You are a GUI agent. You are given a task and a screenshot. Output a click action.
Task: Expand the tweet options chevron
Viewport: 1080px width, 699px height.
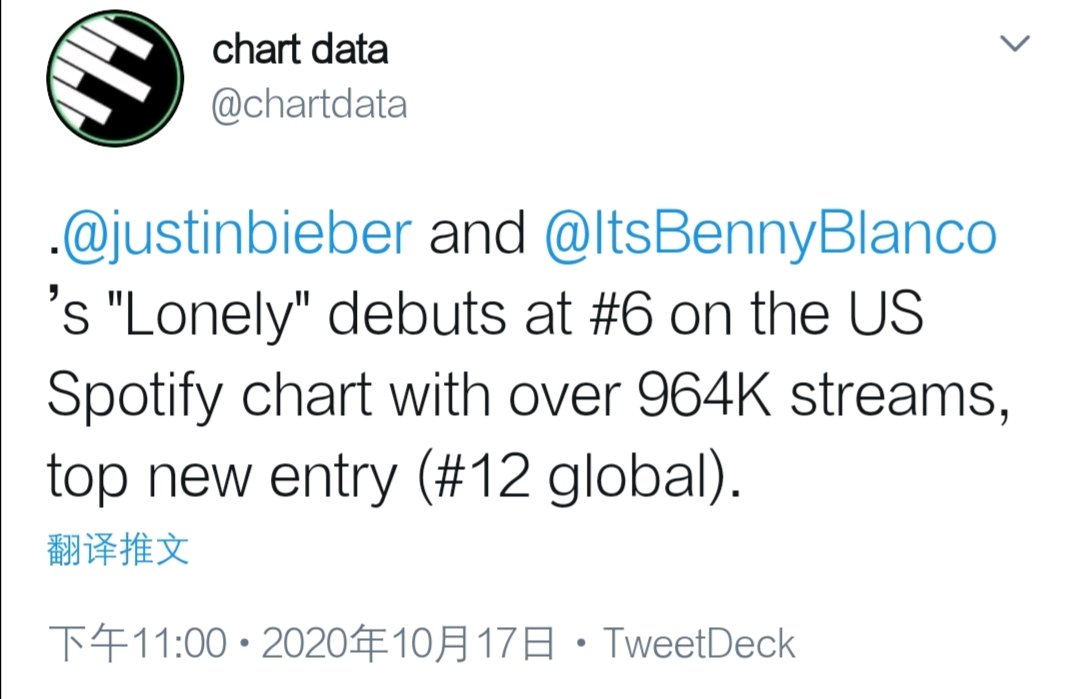pos(1015,43)
